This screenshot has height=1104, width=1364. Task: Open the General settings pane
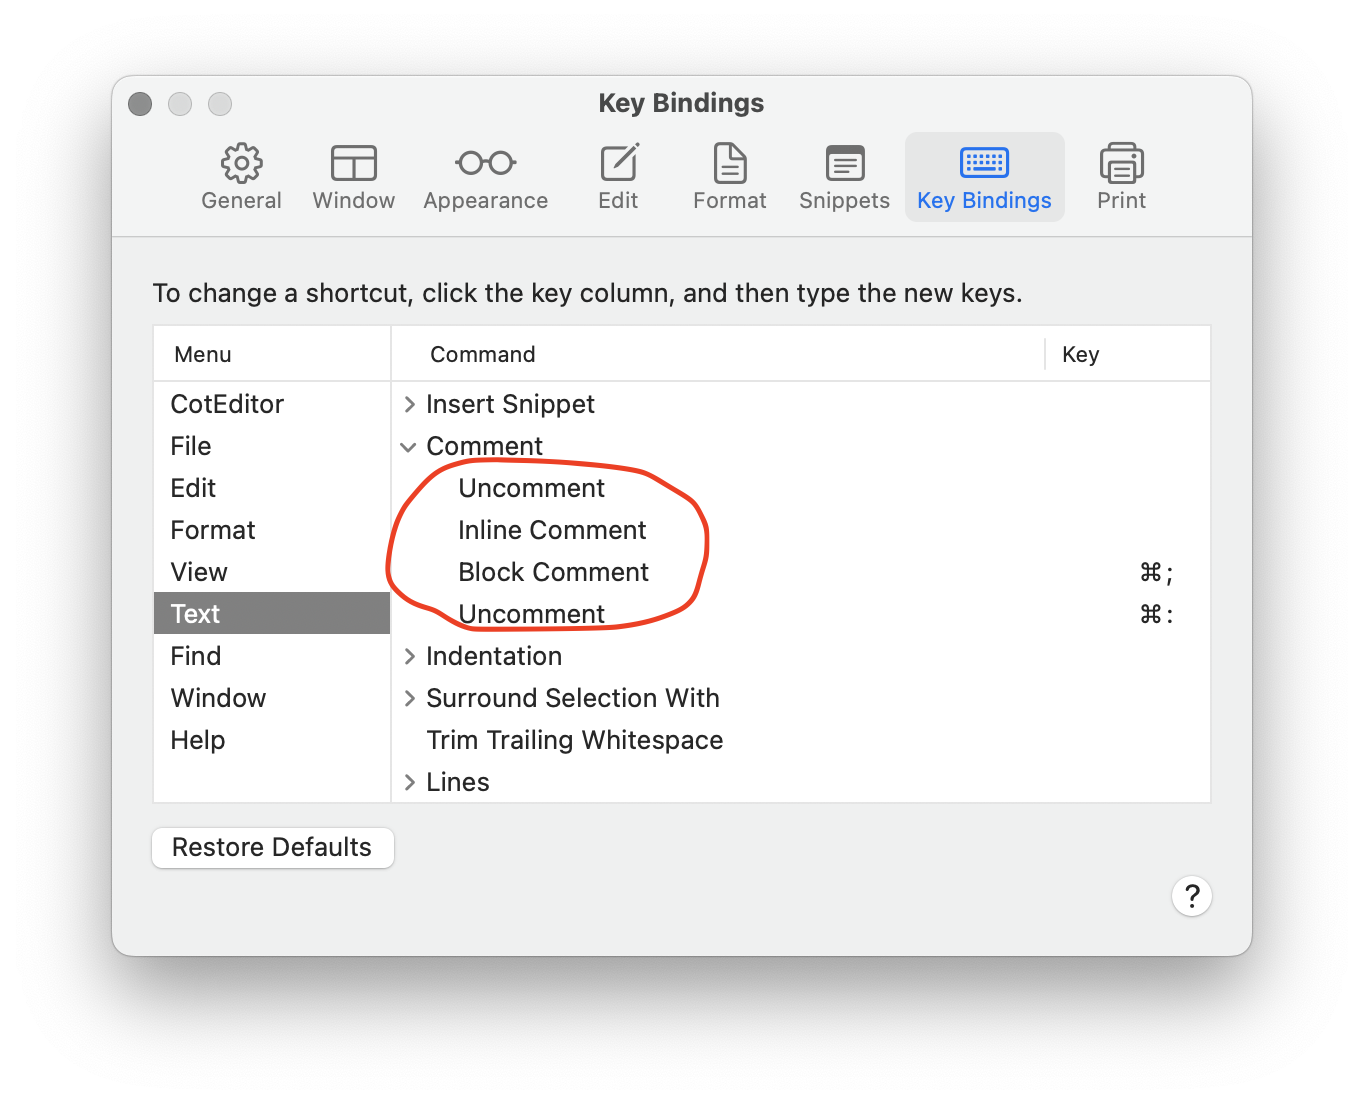(x=240, y=176)
